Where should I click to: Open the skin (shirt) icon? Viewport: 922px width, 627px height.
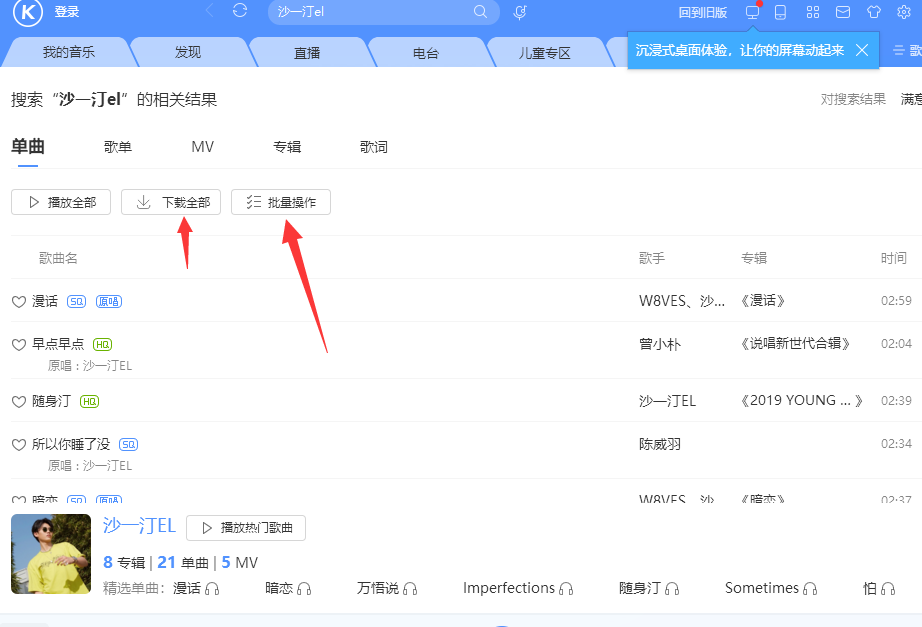click(874, 12)
